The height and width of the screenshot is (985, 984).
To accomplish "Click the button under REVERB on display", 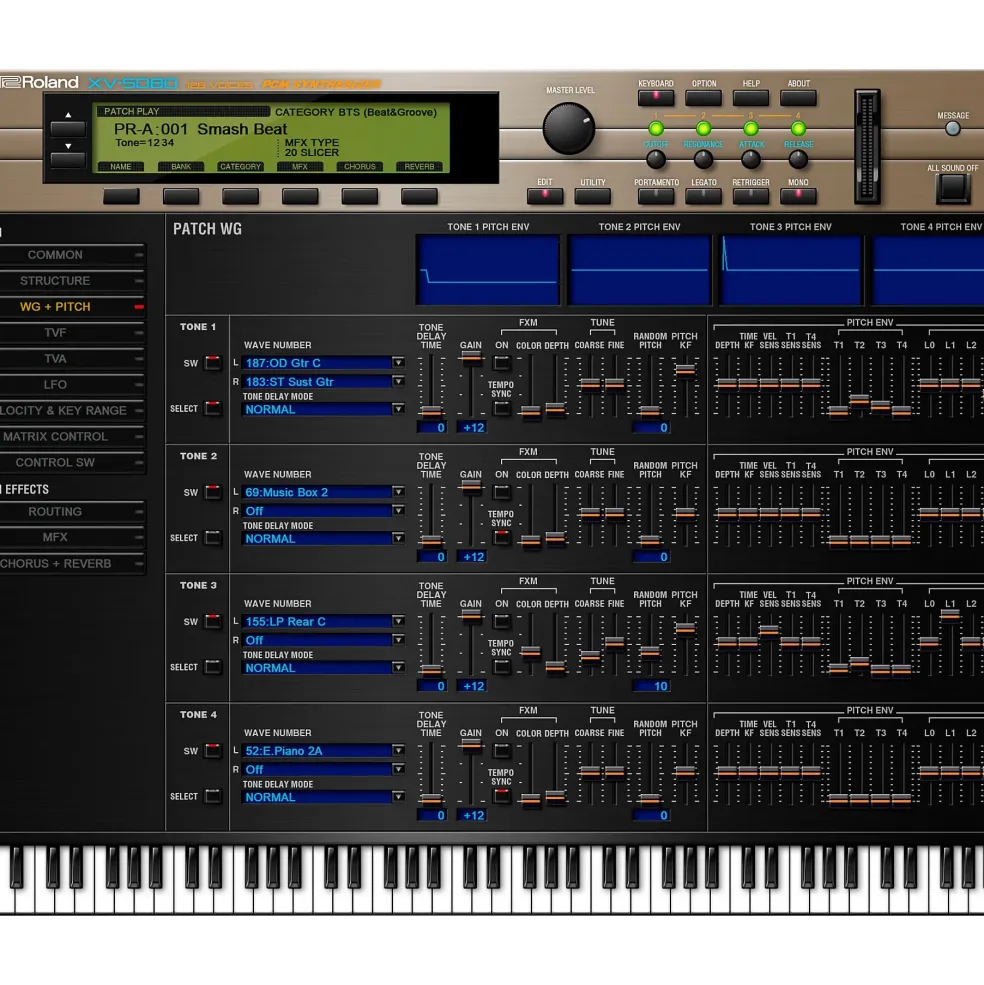I will click(x=419, y=197).
